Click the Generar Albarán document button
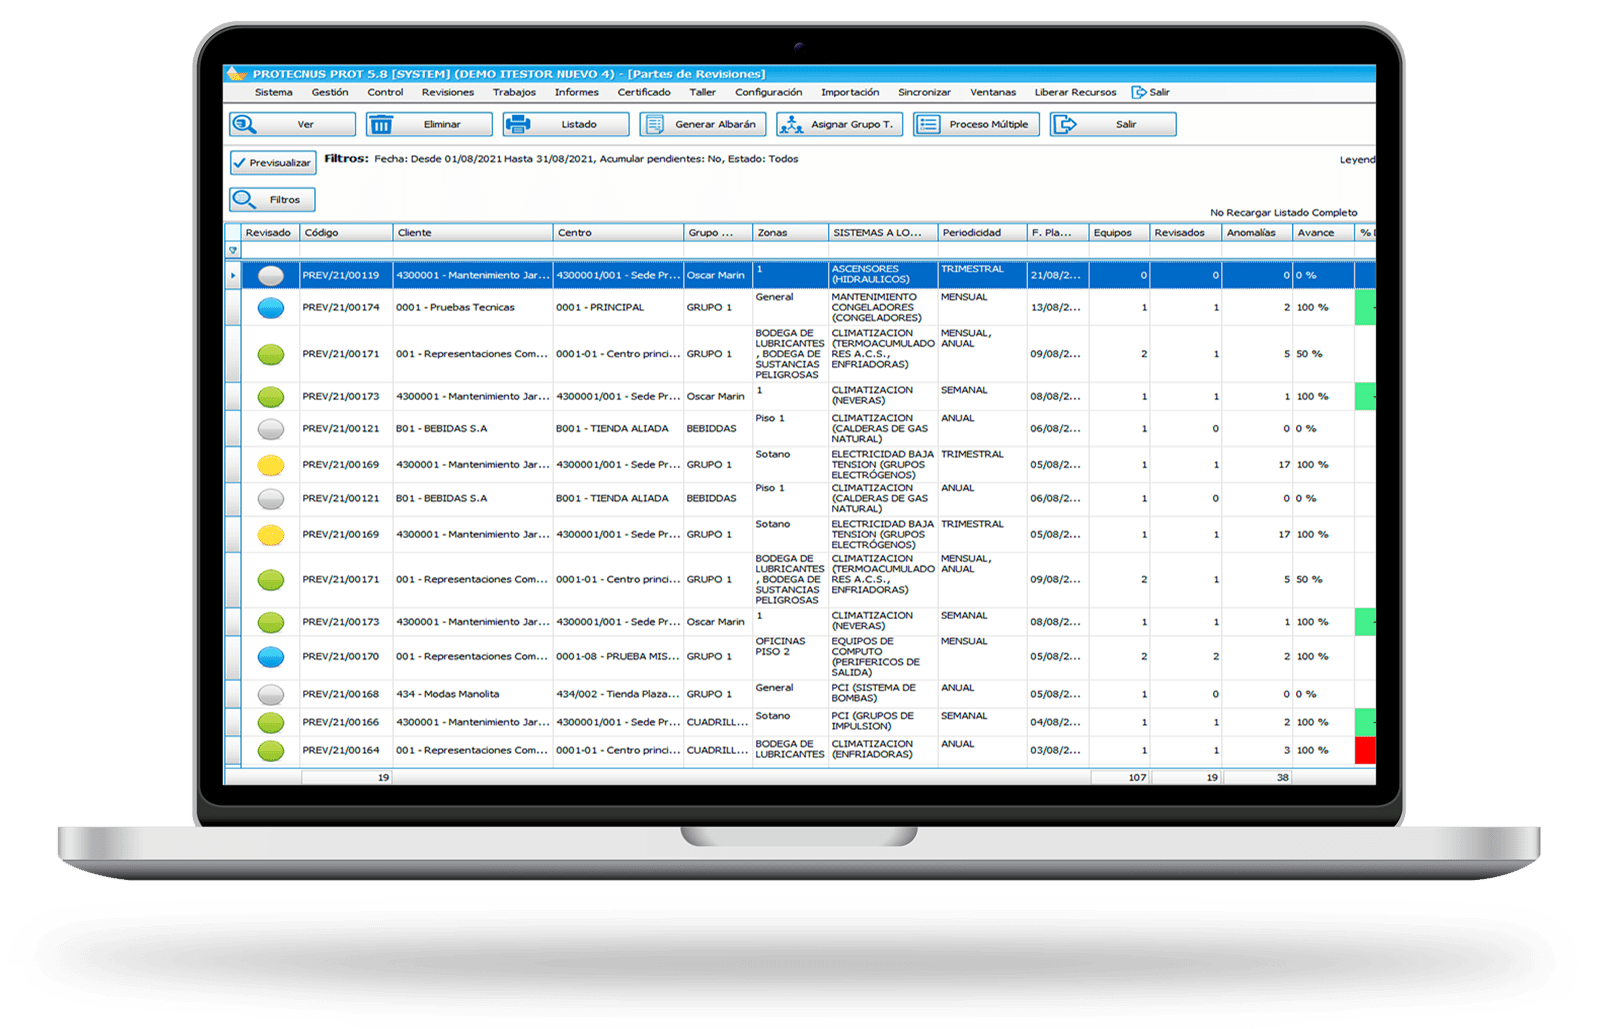Image resolution: width=1600 pixels, height=1029 pixels. (703, 124)
